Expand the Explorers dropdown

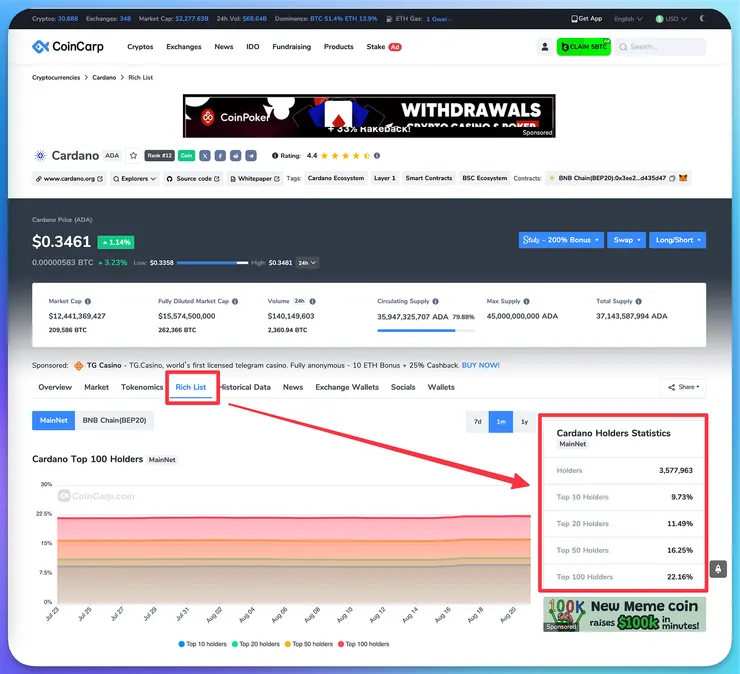(135, 178)
